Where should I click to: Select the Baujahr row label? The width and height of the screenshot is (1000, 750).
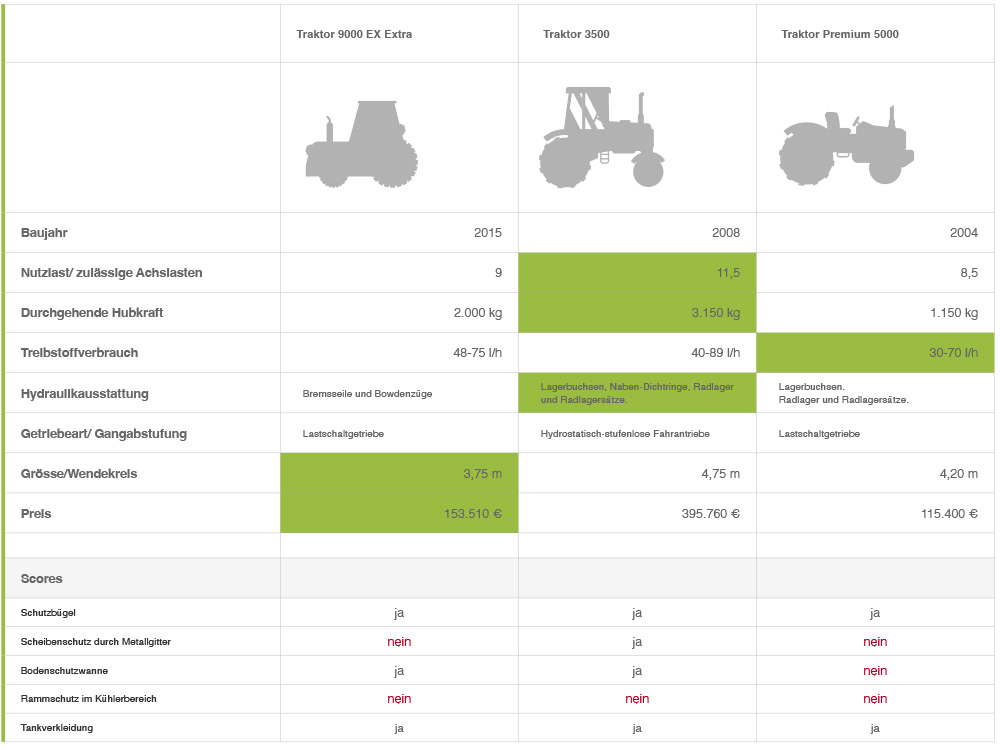[44, 233]
